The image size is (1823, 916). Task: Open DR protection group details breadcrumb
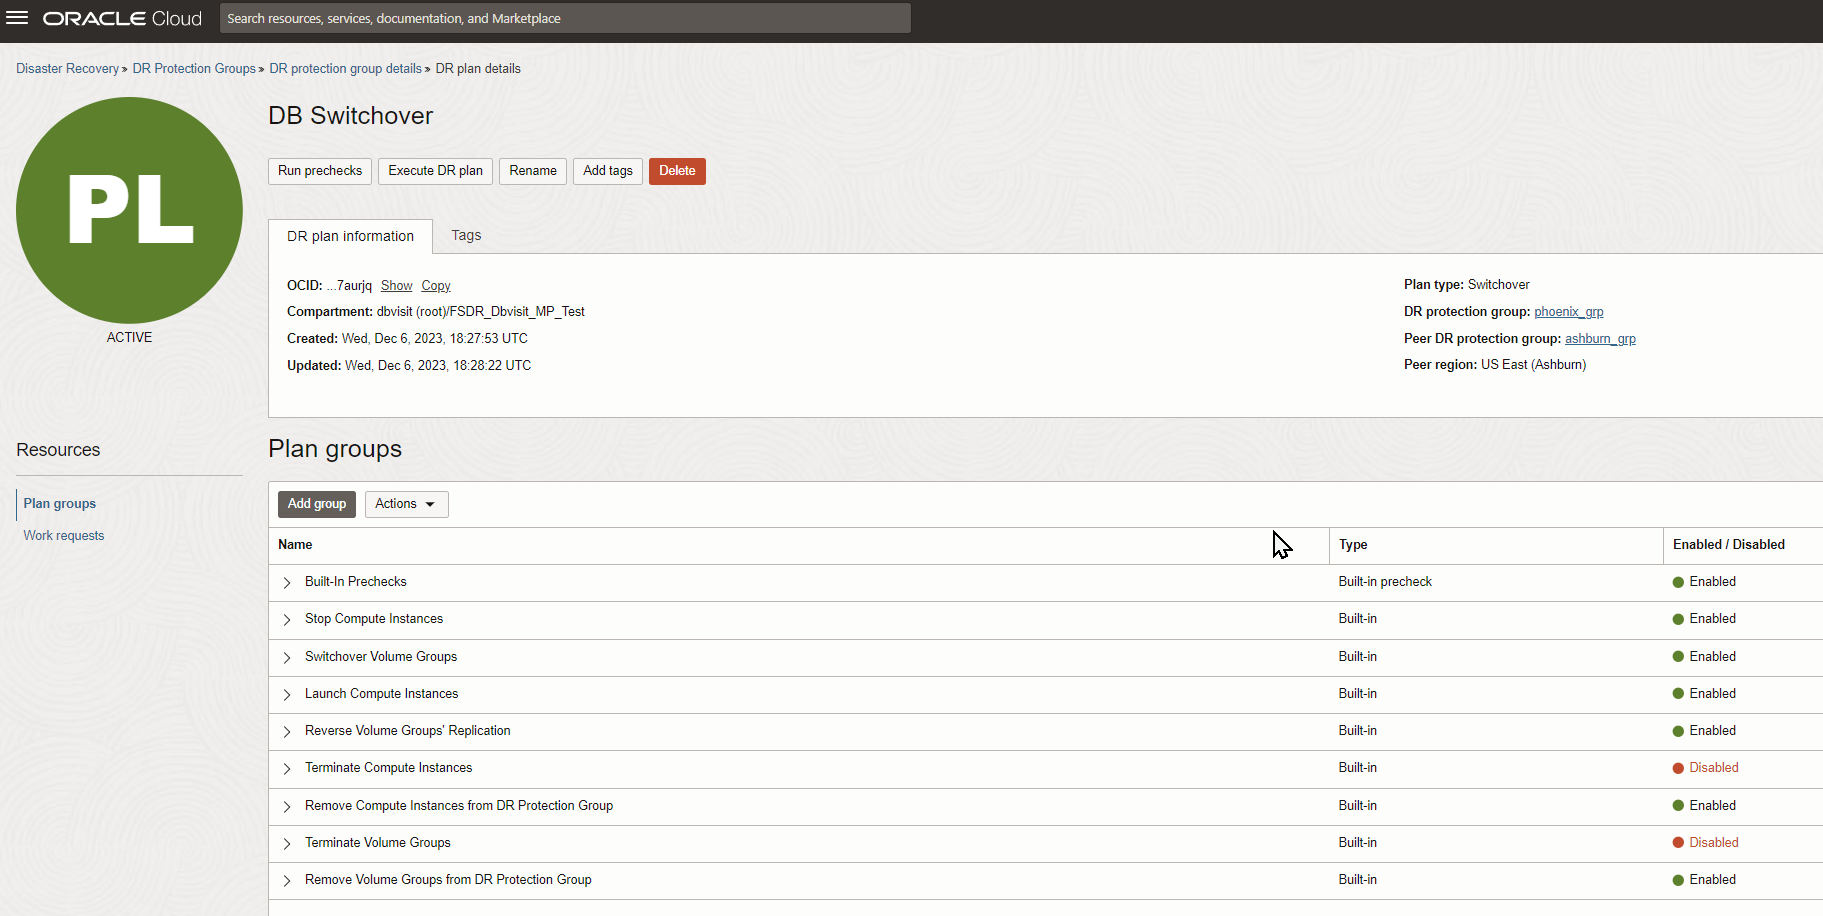[345, 69]
